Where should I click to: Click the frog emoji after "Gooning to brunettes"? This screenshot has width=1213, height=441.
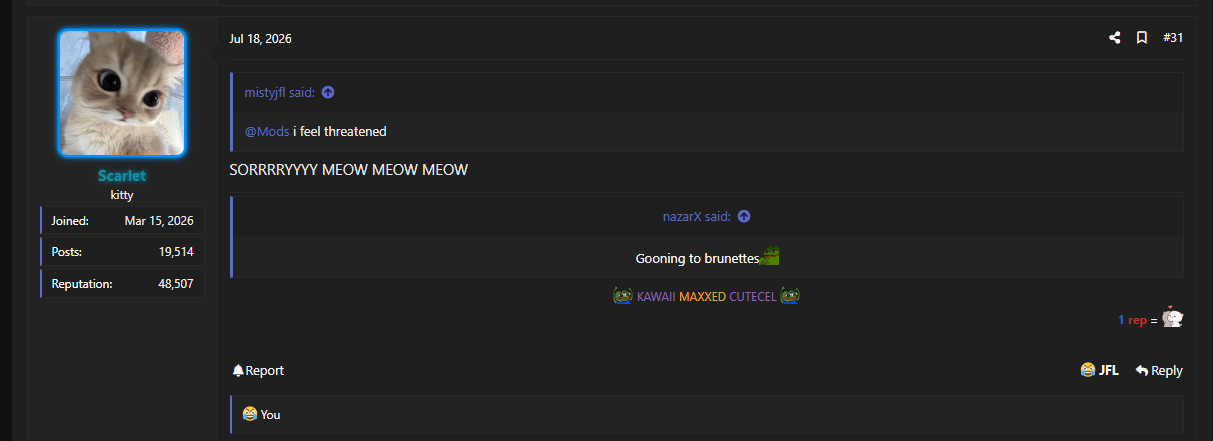point(770,256)
